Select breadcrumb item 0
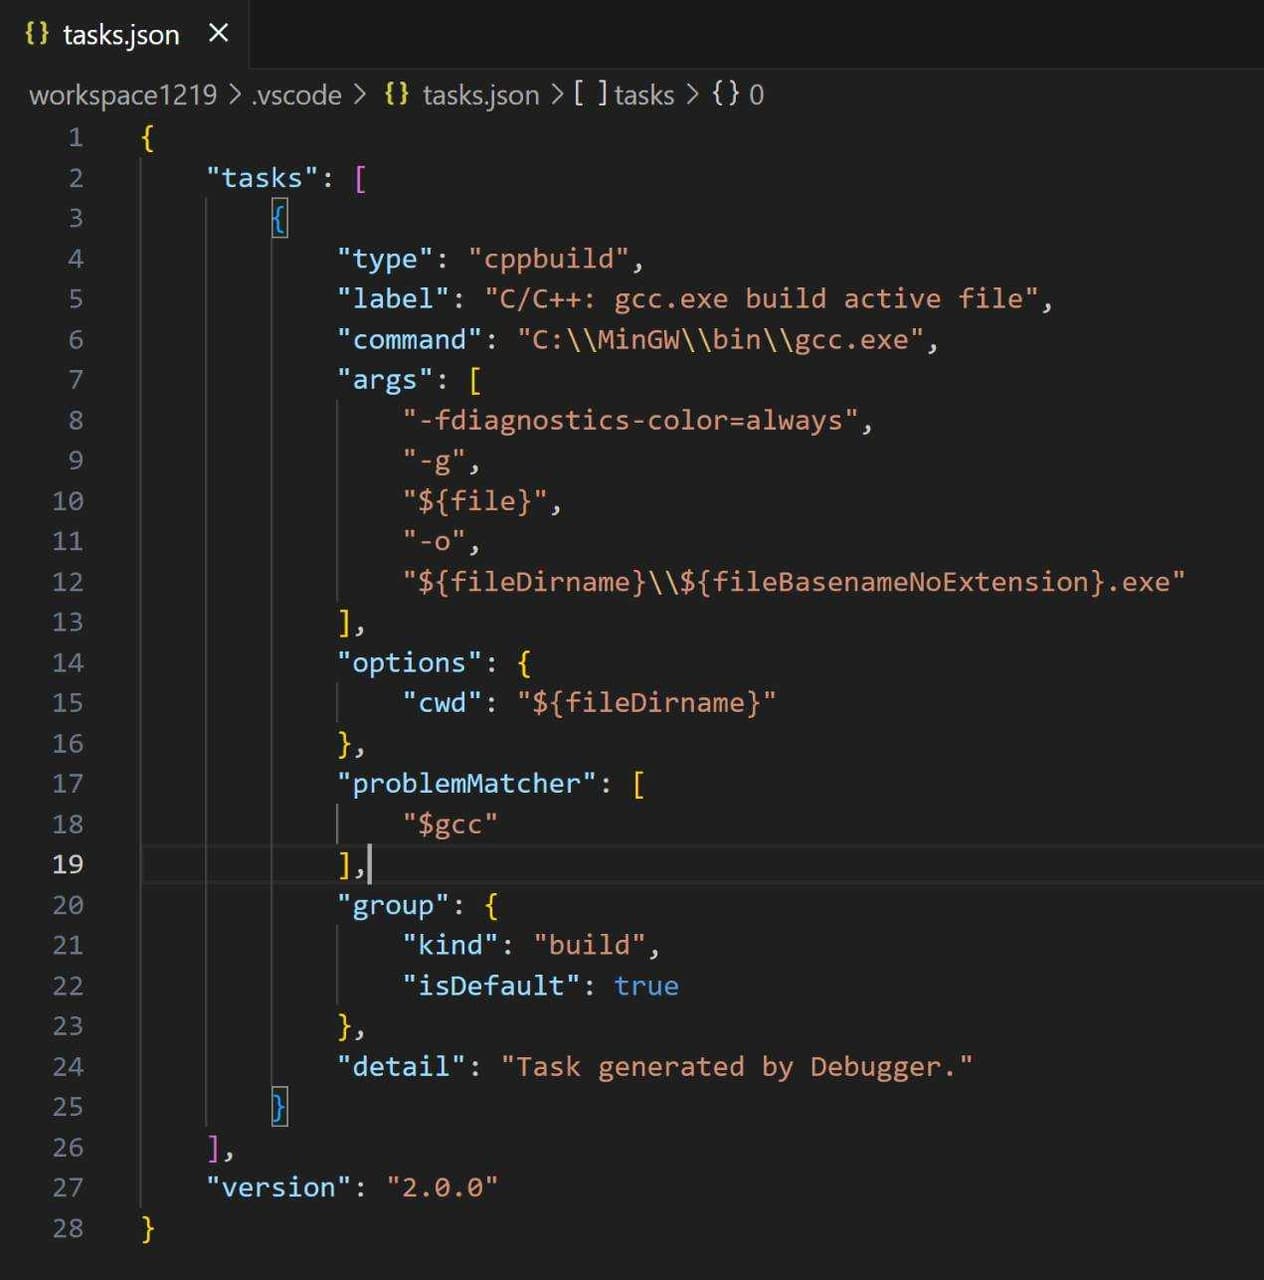The height and width of the screenshot is (1280, 1264). [x=756, y=95]
